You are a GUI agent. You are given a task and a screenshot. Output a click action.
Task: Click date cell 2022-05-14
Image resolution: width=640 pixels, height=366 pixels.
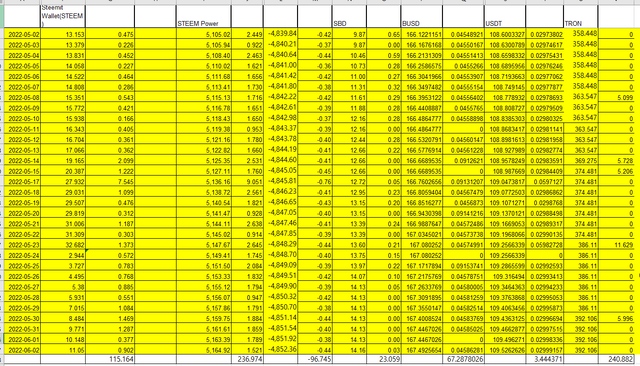(22, 161)
